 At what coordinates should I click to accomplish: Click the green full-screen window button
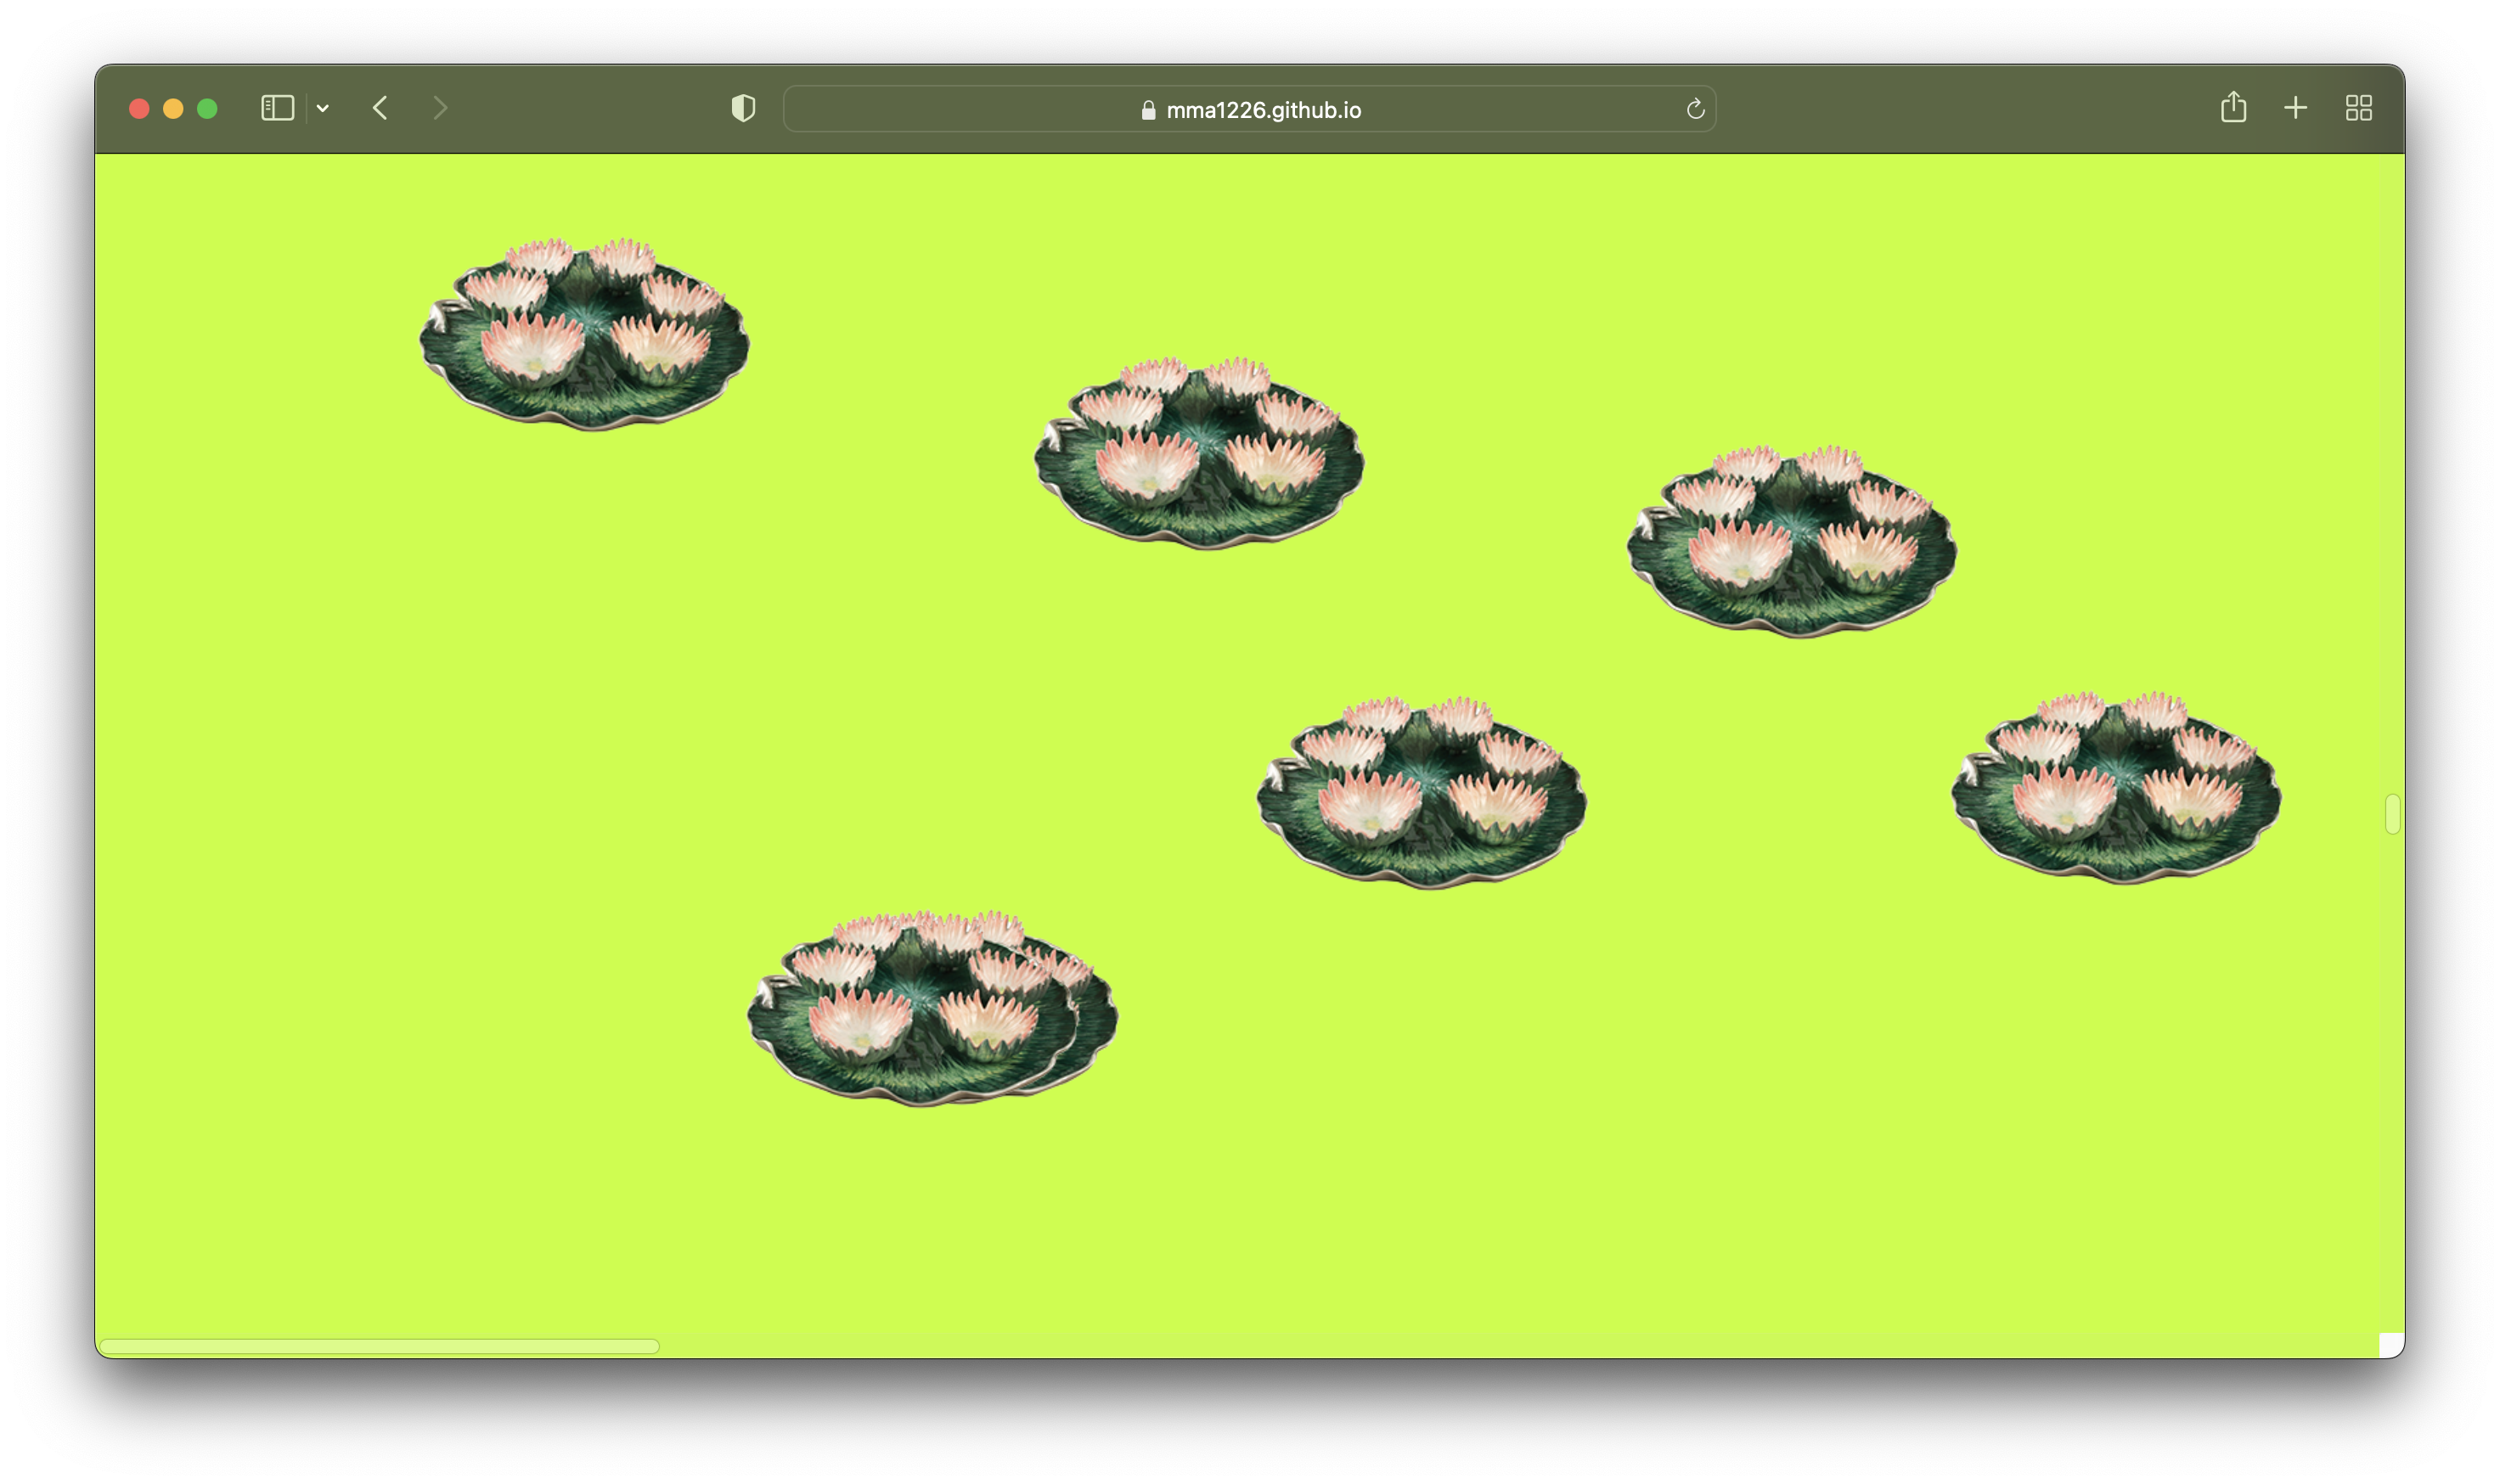[207, 108]
